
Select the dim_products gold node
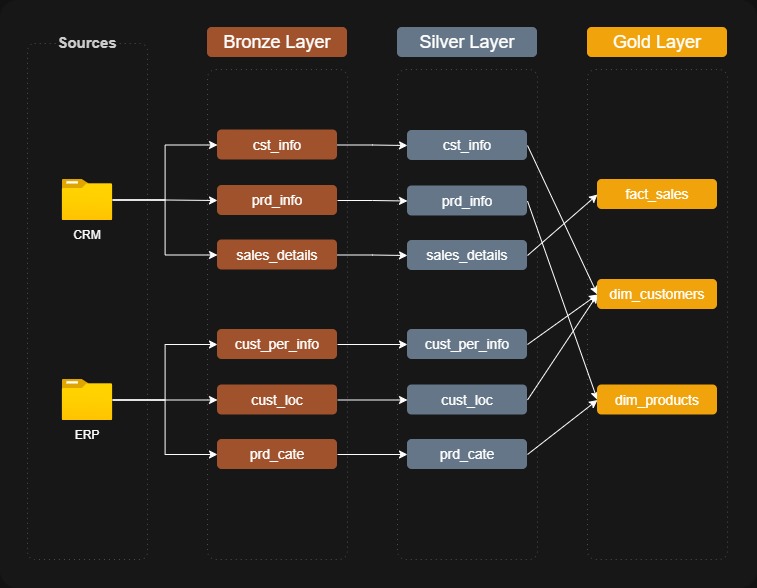[657, 399]
